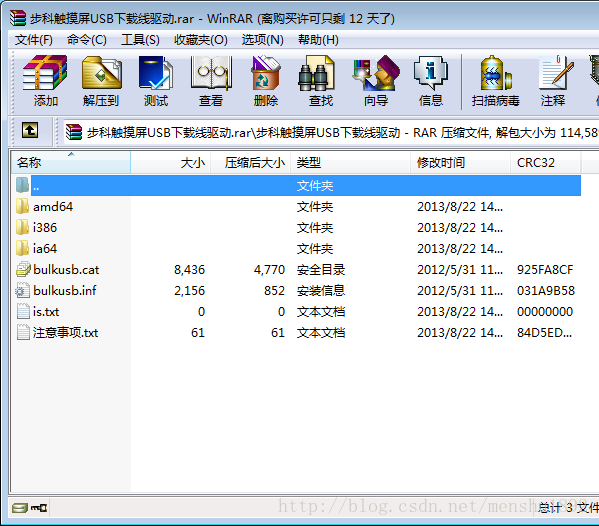Screen dimensions: 599x526
Task: Select the amd64 folder name
Action: pos(53,207)
